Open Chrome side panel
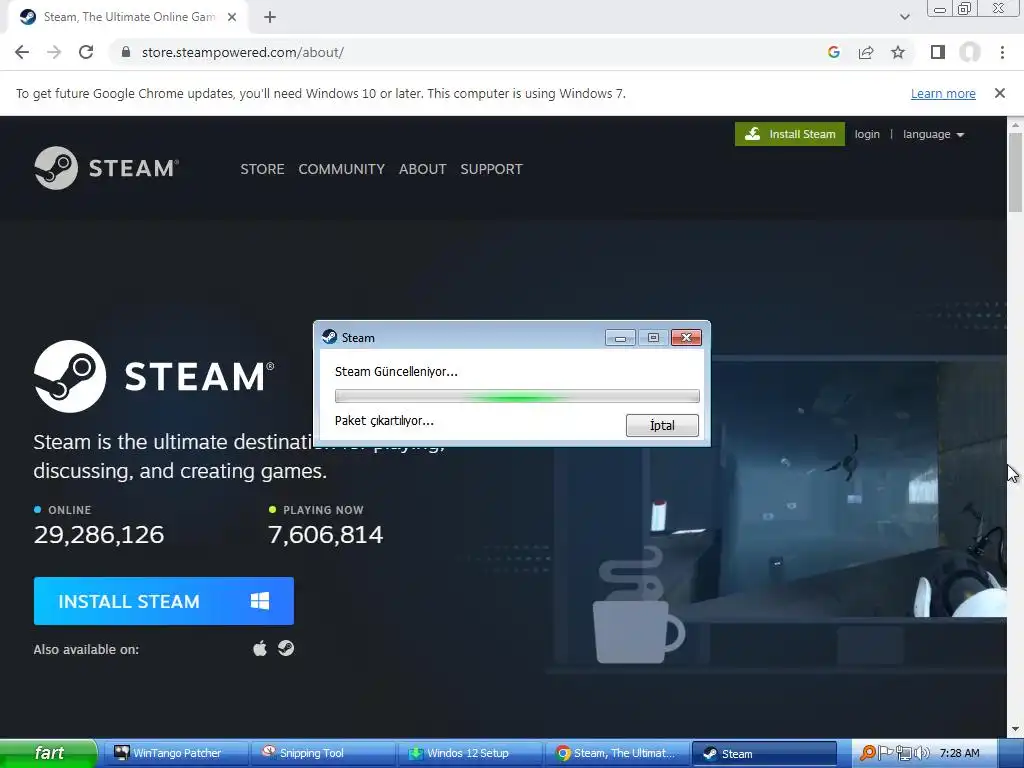The height and width of the screenshot is (768, 1024). pyautogui.click(x=938, y=52)
